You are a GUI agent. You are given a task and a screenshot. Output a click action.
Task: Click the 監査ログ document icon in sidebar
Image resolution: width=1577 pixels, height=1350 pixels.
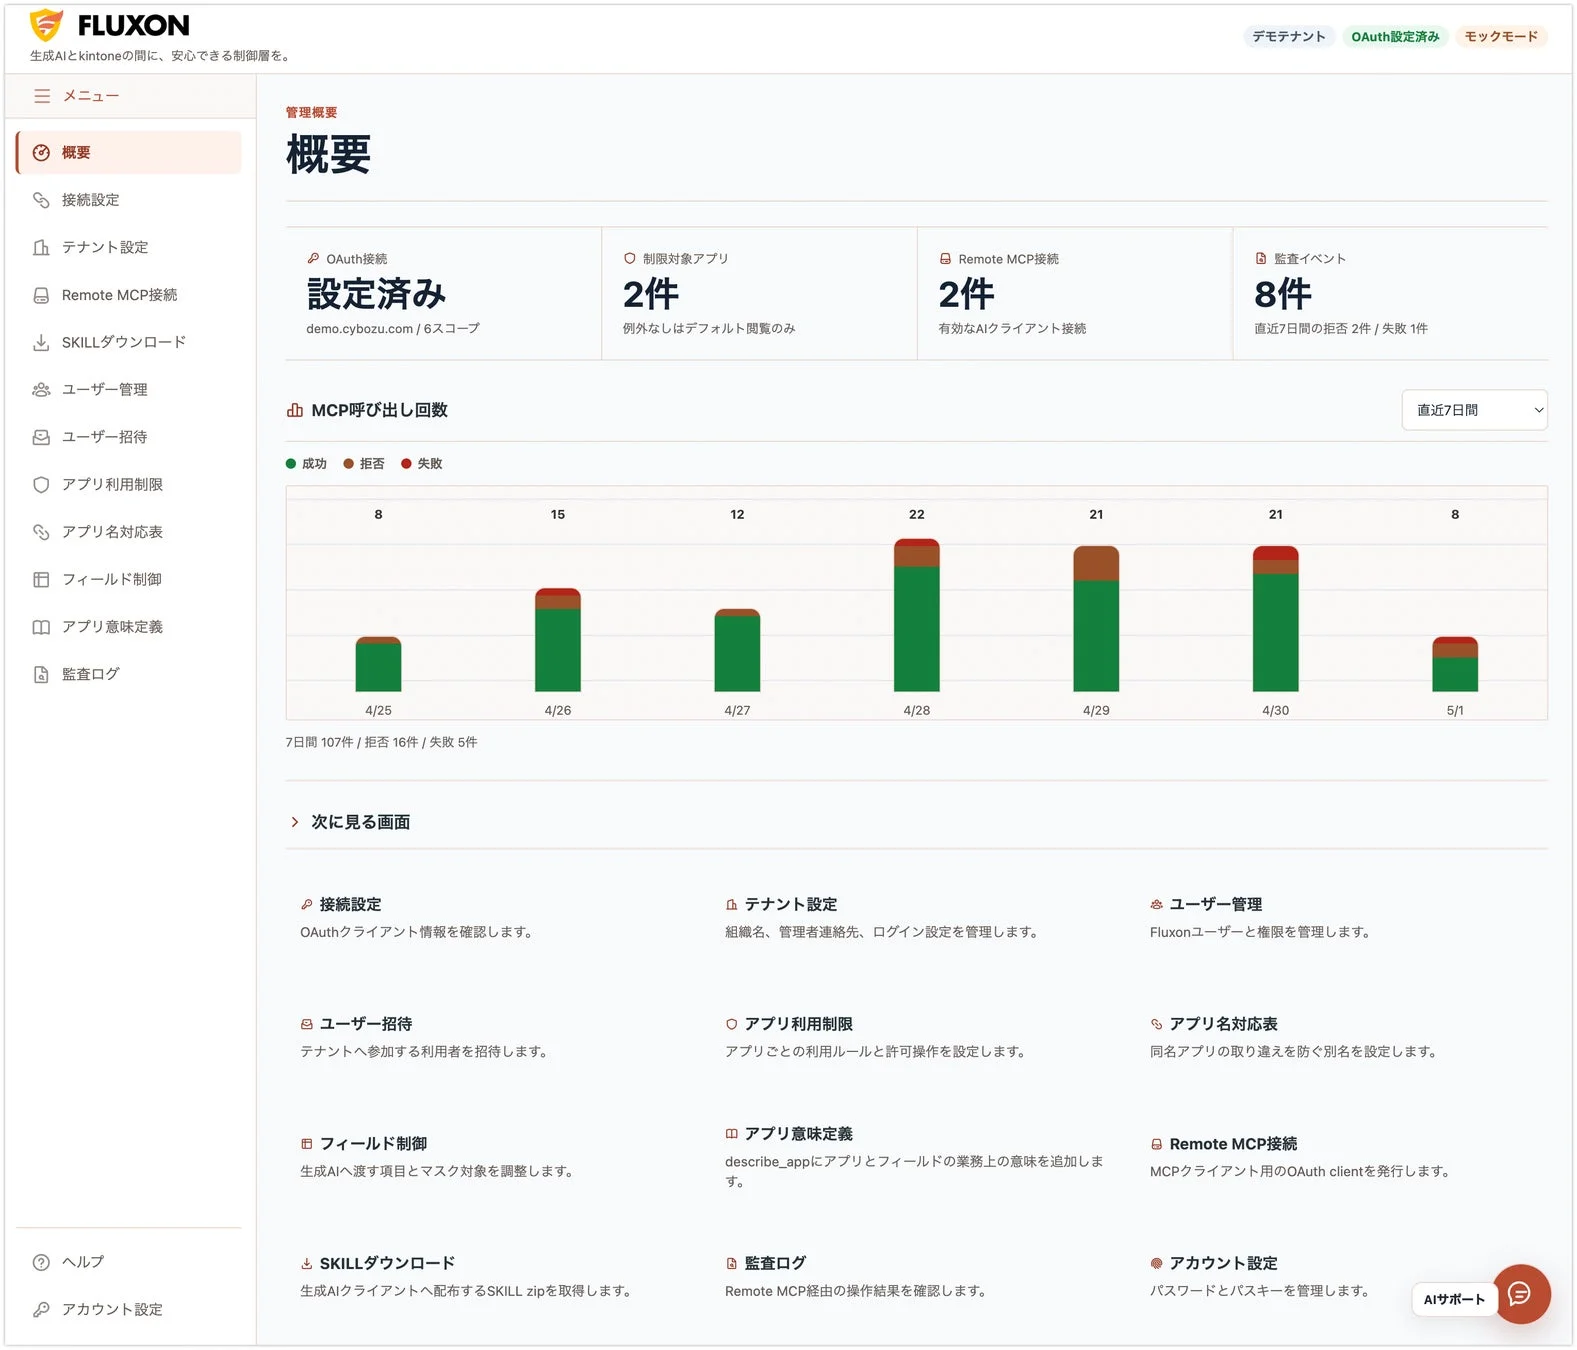point(41,674)
